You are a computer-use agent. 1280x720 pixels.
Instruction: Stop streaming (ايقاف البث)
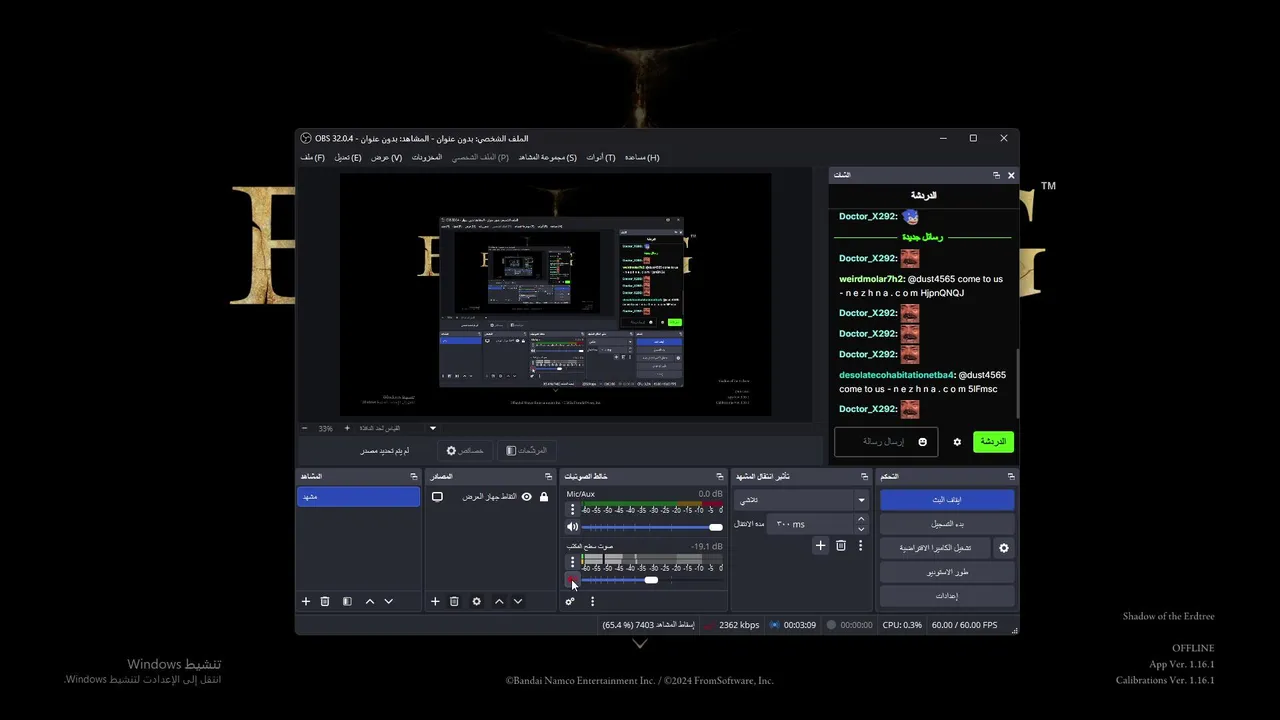(947, 499)
